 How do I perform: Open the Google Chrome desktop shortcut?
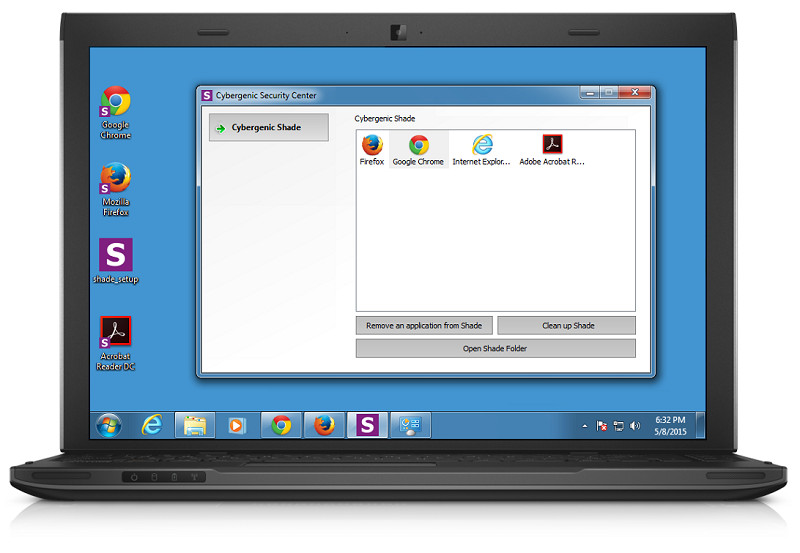[x=116, y=113]
